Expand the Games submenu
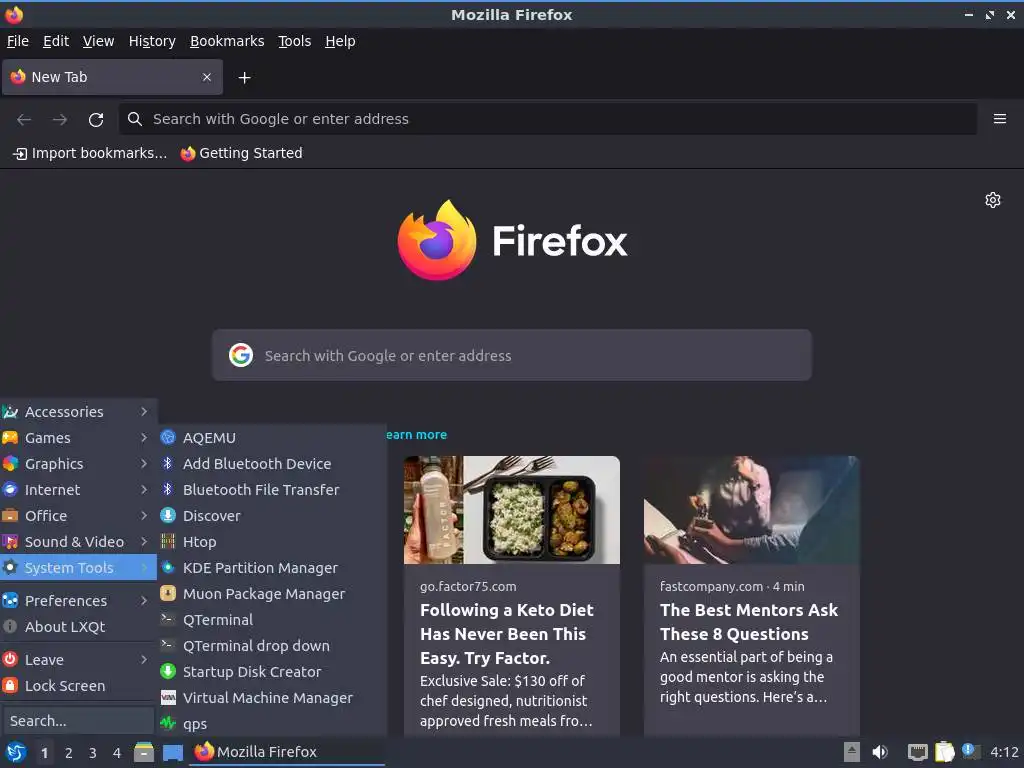1024x768 pixels. click(78, 438)
